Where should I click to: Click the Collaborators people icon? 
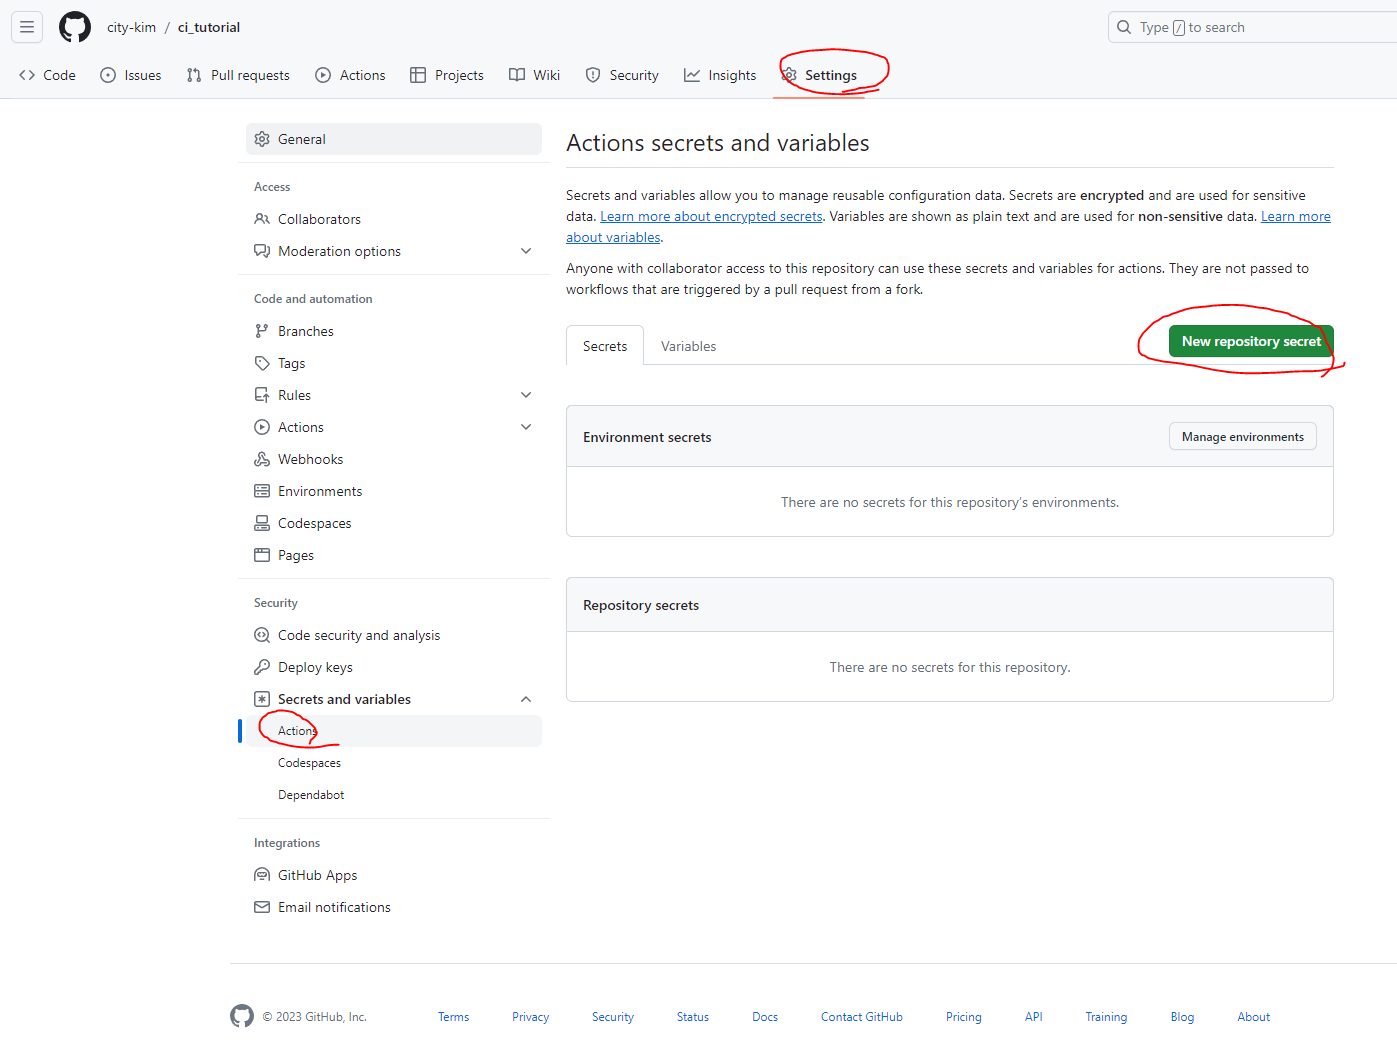coord(262,219)
